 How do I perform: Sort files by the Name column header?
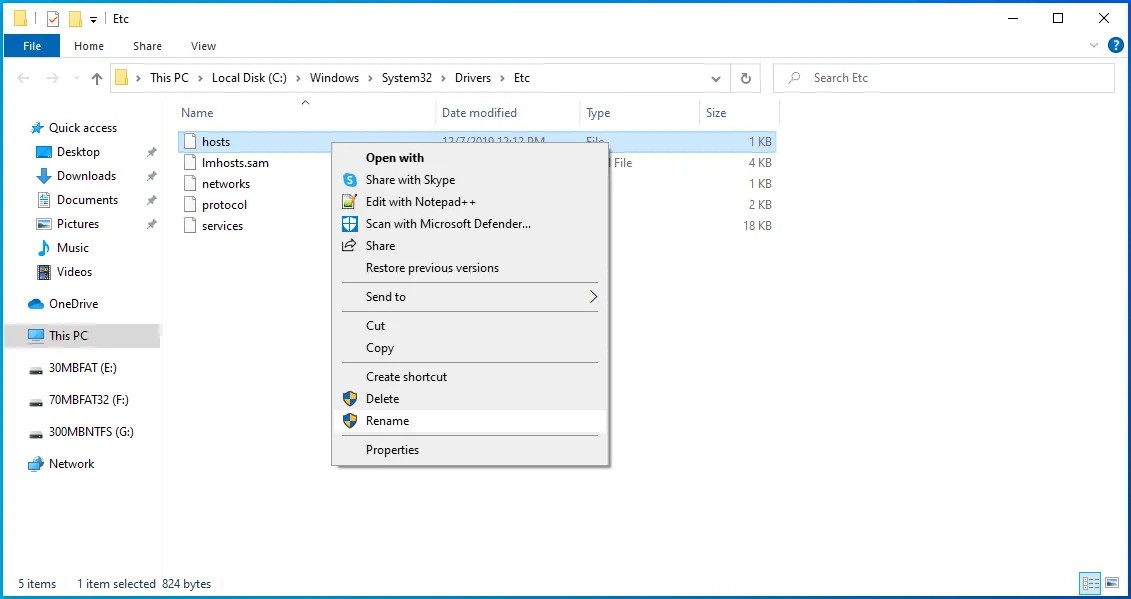[198, 113]
